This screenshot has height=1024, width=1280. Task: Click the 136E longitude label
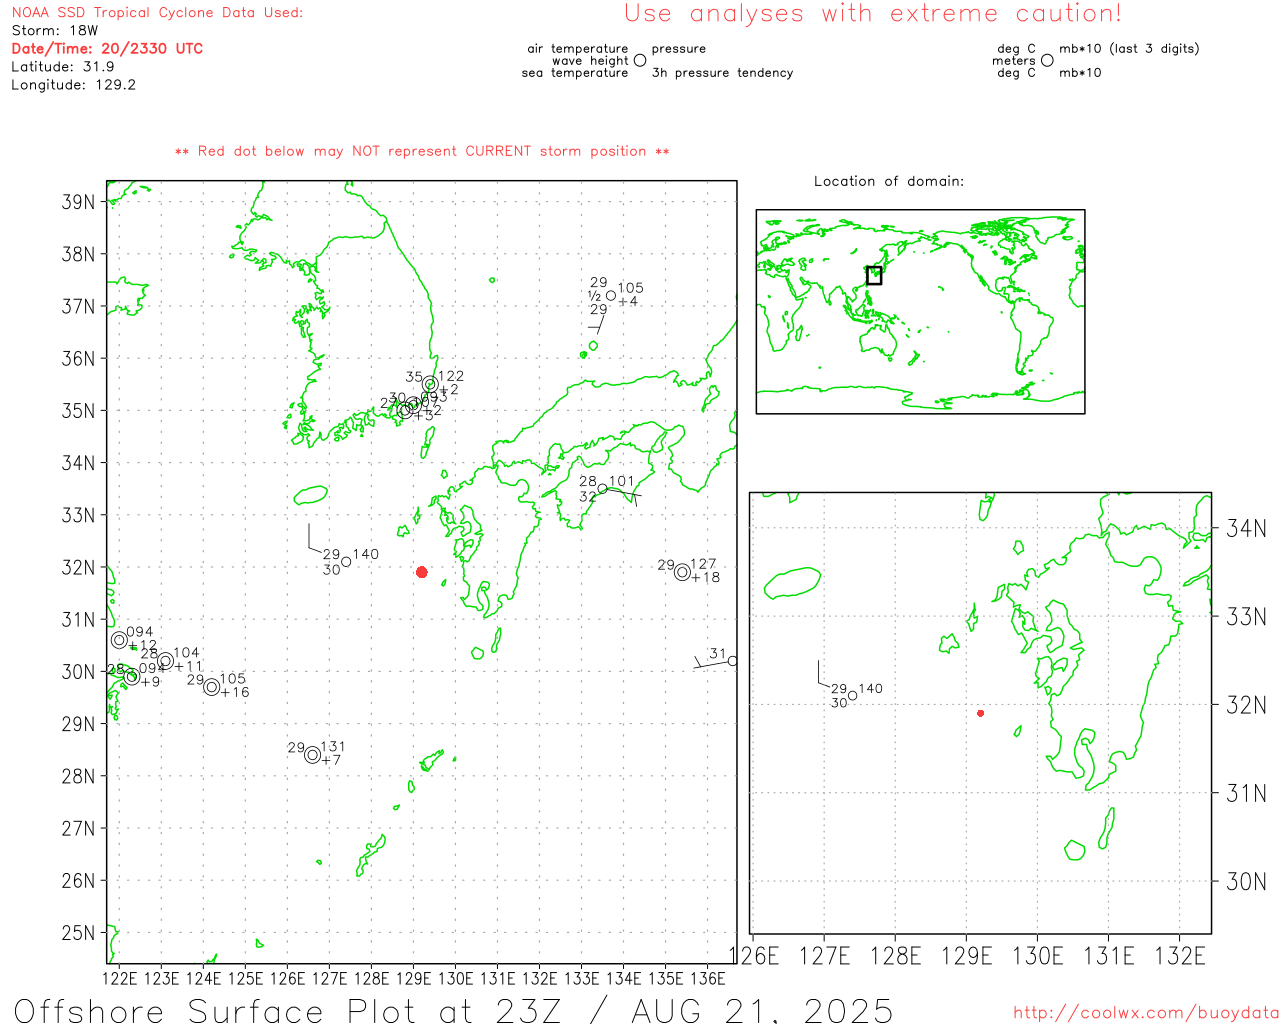(708, 978)
